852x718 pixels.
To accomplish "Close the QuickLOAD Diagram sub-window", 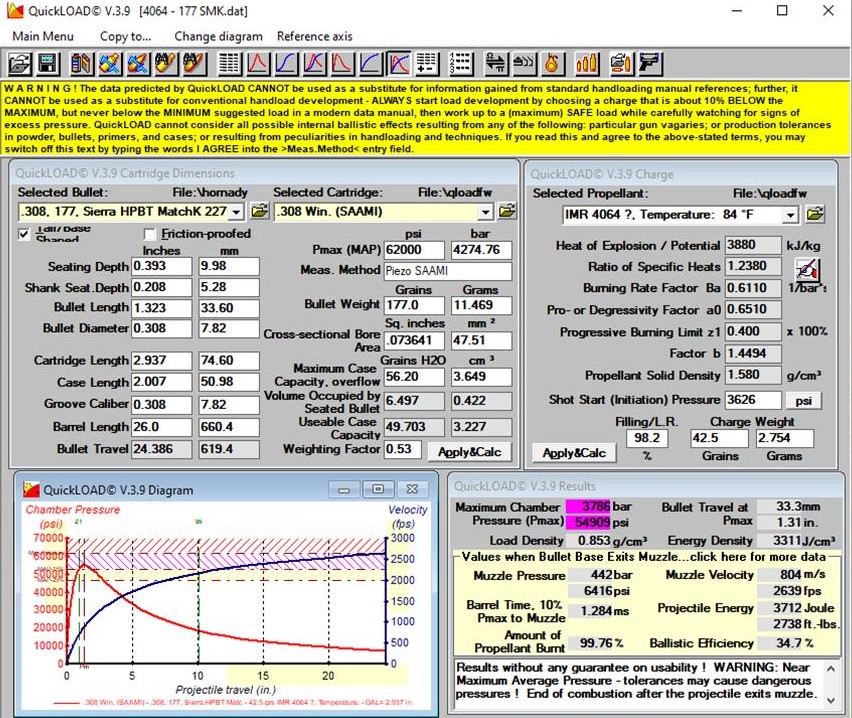I will click(x=412, y=490).
